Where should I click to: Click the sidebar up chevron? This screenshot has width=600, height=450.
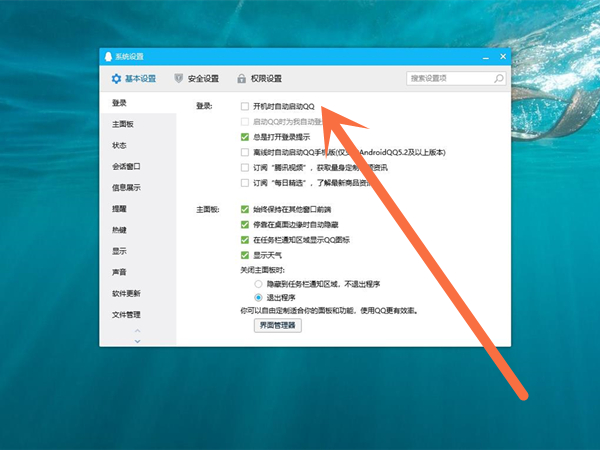138,331
